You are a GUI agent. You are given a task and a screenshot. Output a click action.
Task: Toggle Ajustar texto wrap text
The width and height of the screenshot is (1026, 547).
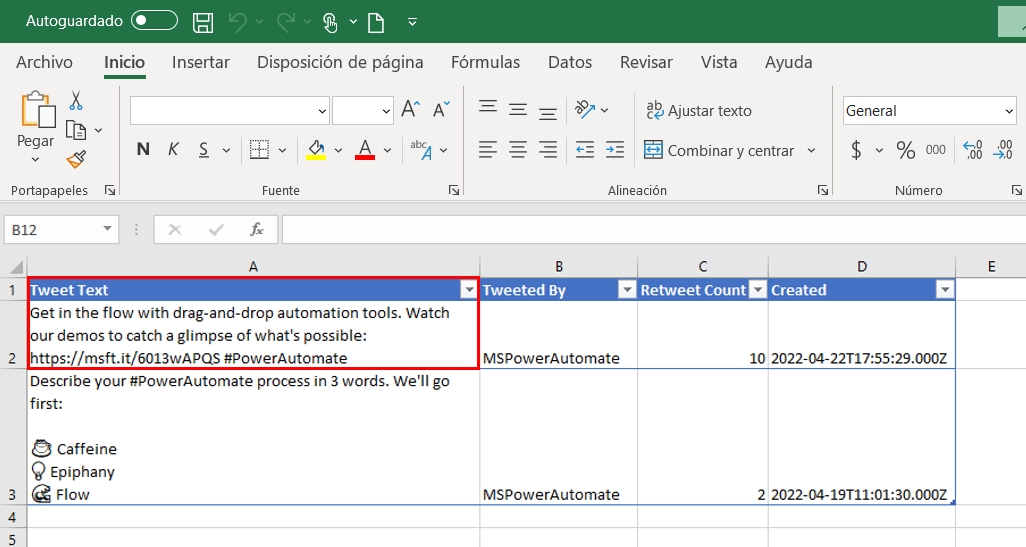click(x=699, y=111)
